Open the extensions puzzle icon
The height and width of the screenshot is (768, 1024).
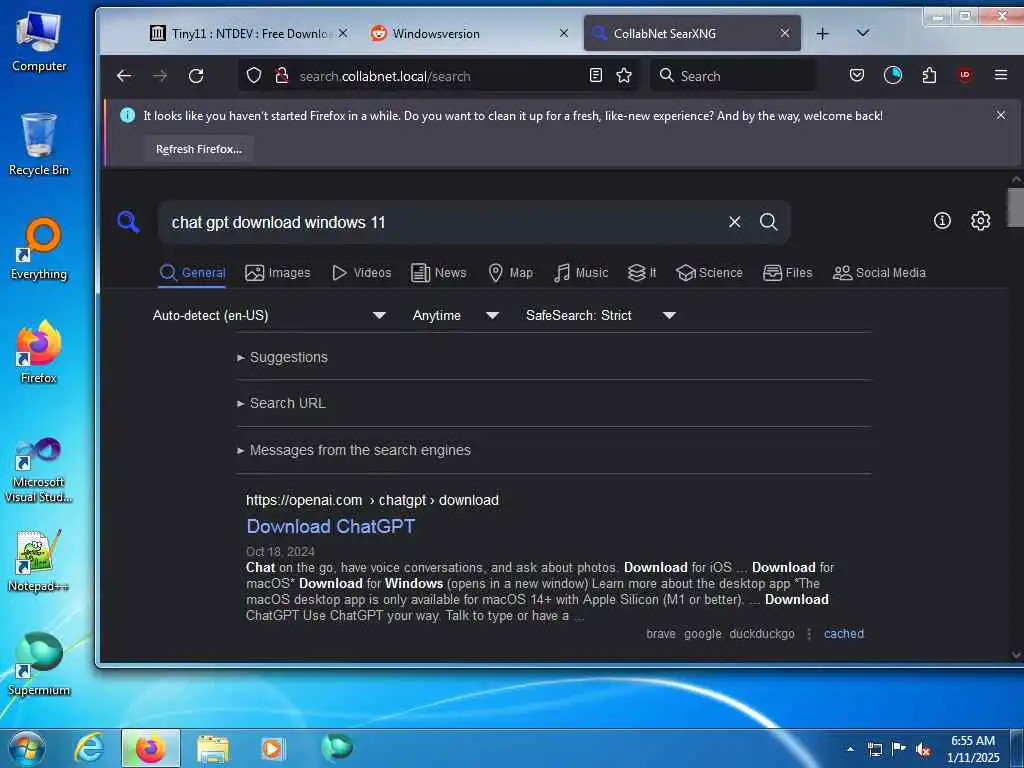(929, 76)
